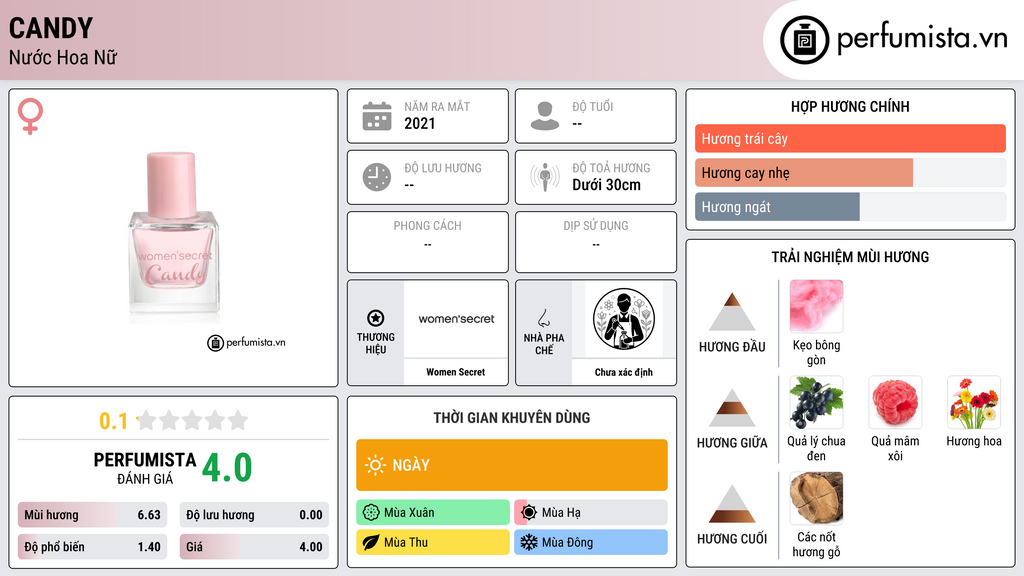Click the Chưa xác định perfumer label
The width and height of the screenshot is (1024, 576).
624,372
